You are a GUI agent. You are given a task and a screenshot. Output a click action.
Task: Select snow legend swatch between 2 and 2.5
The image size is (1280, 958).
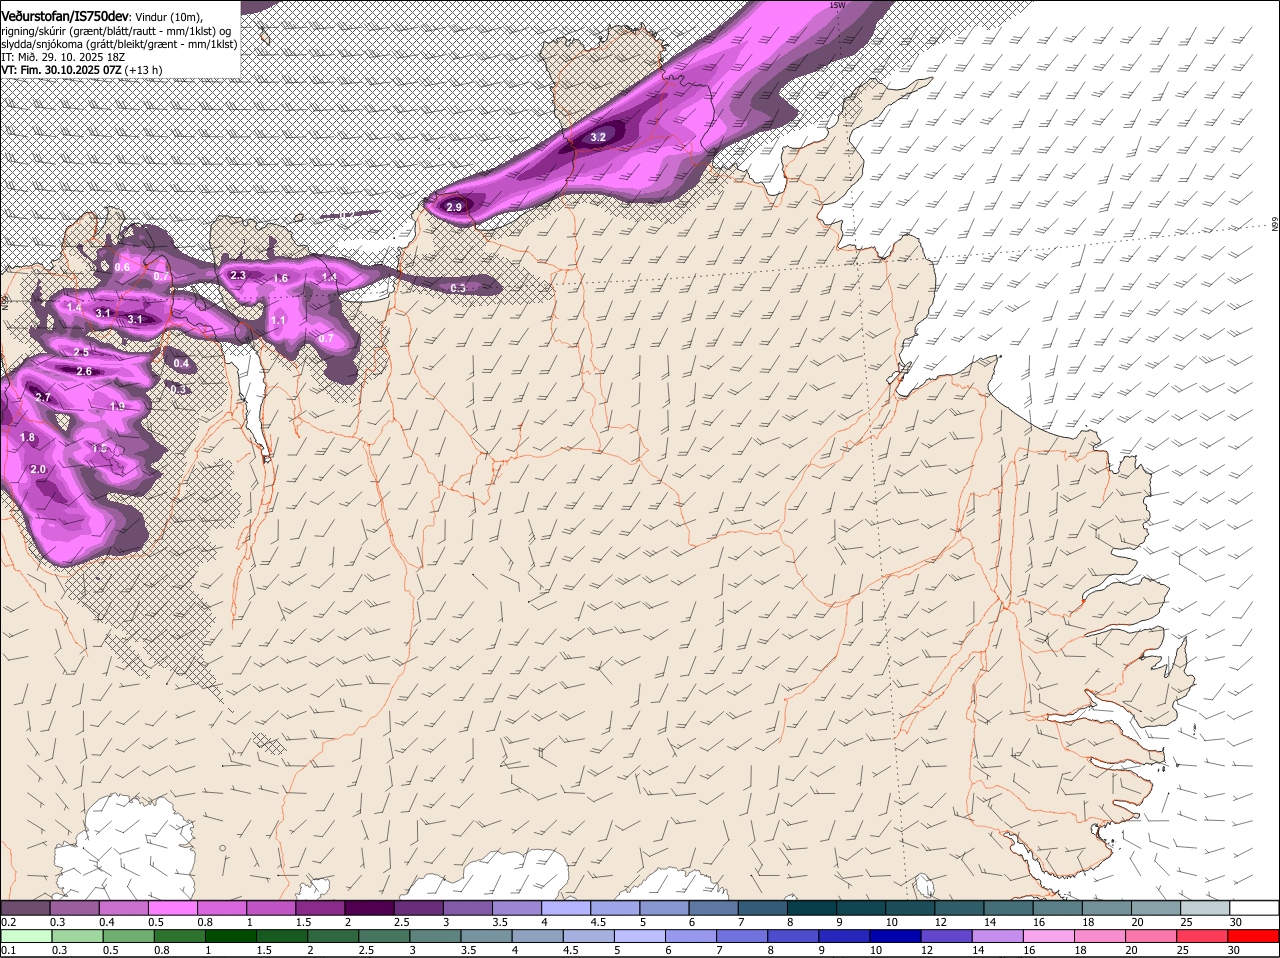370,908
